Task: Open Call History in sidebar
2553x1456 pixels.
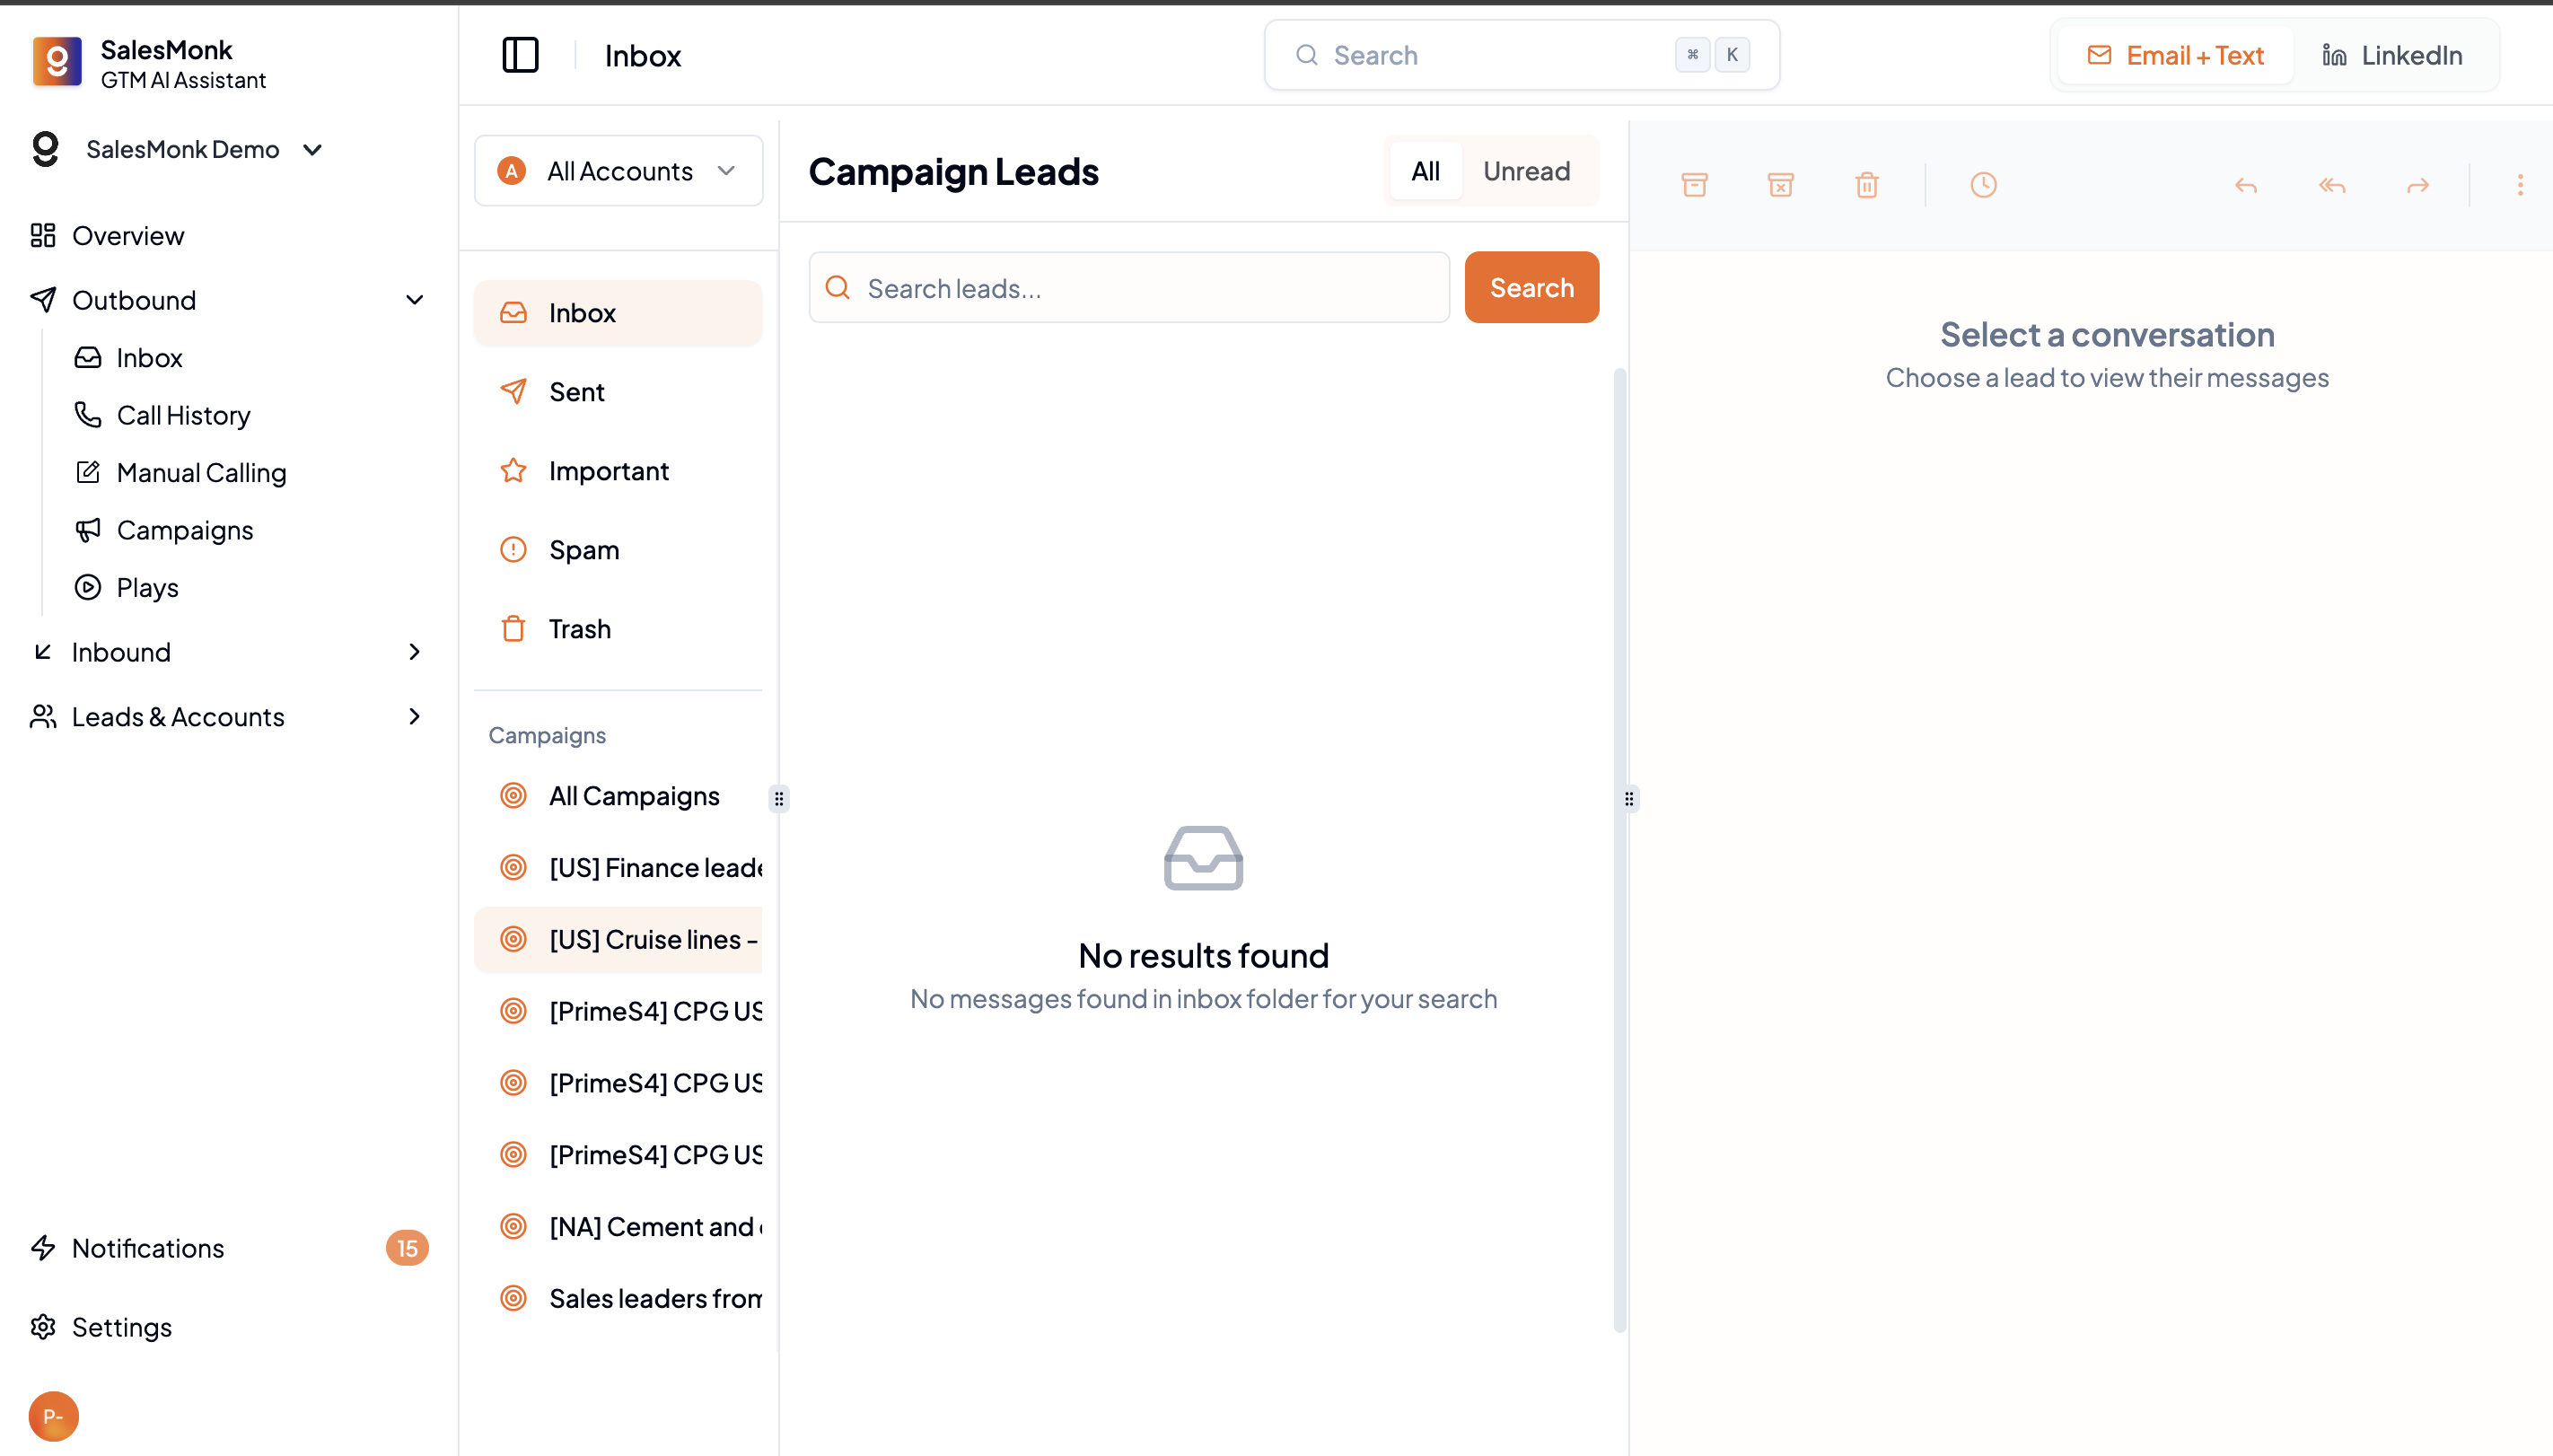Action: point(183,415)
